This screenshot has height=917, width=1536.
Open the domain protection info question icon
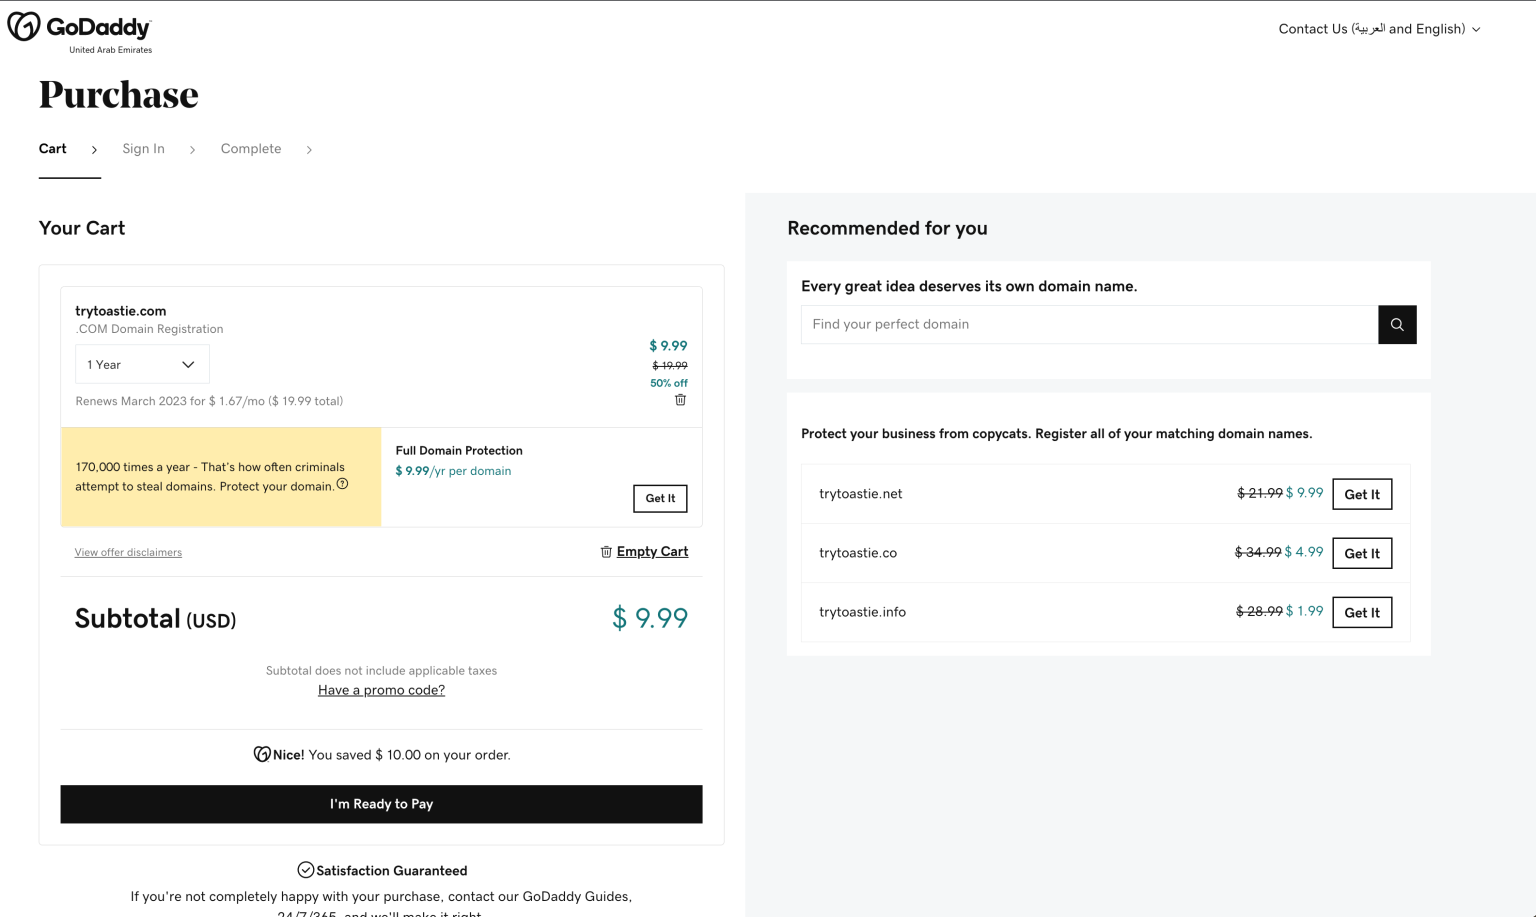(342, 484)
